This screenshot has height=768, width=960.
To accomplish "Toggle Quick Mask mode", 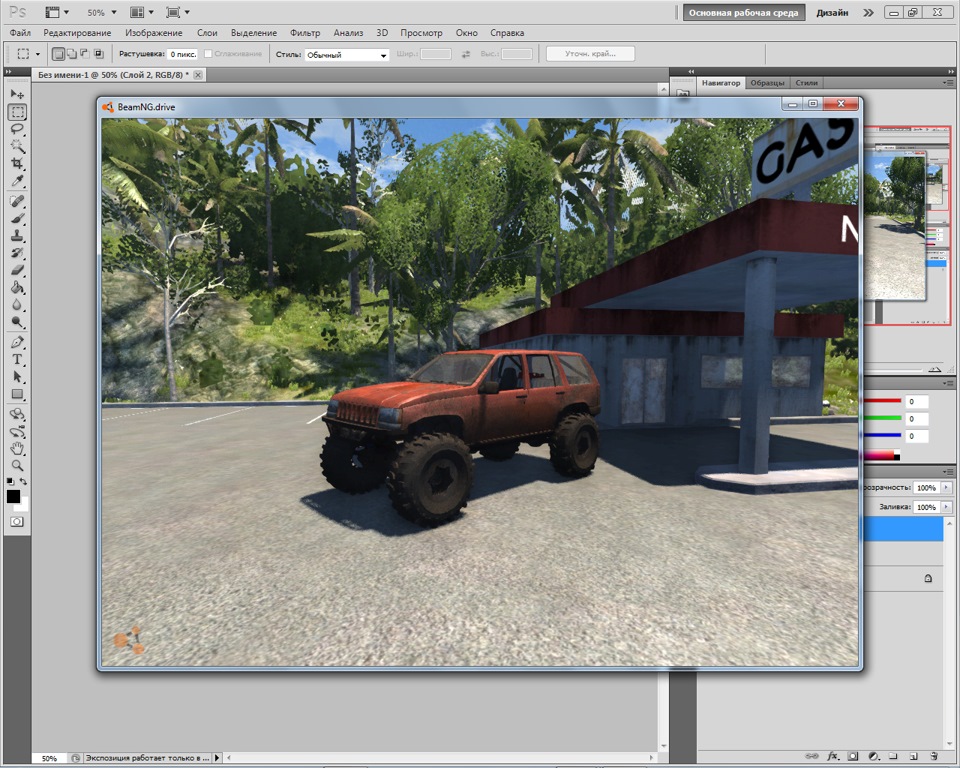I will 17,522.
